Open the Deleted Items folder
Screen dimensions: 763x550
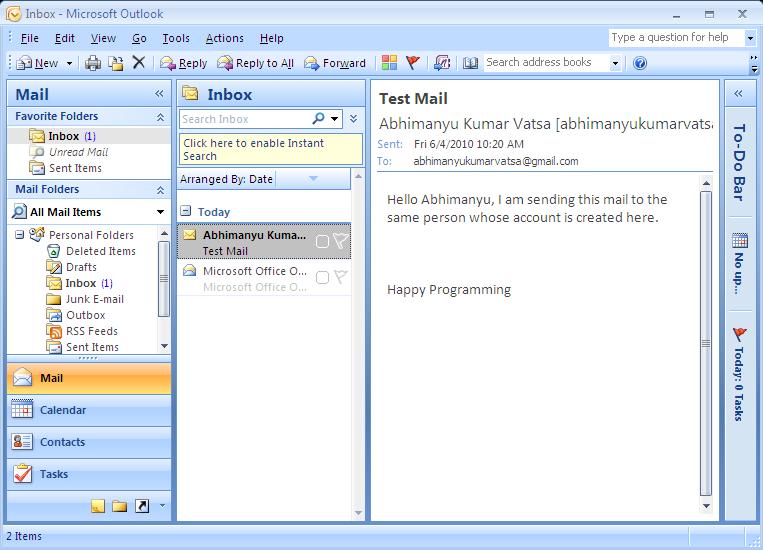(x=92, y=251)
